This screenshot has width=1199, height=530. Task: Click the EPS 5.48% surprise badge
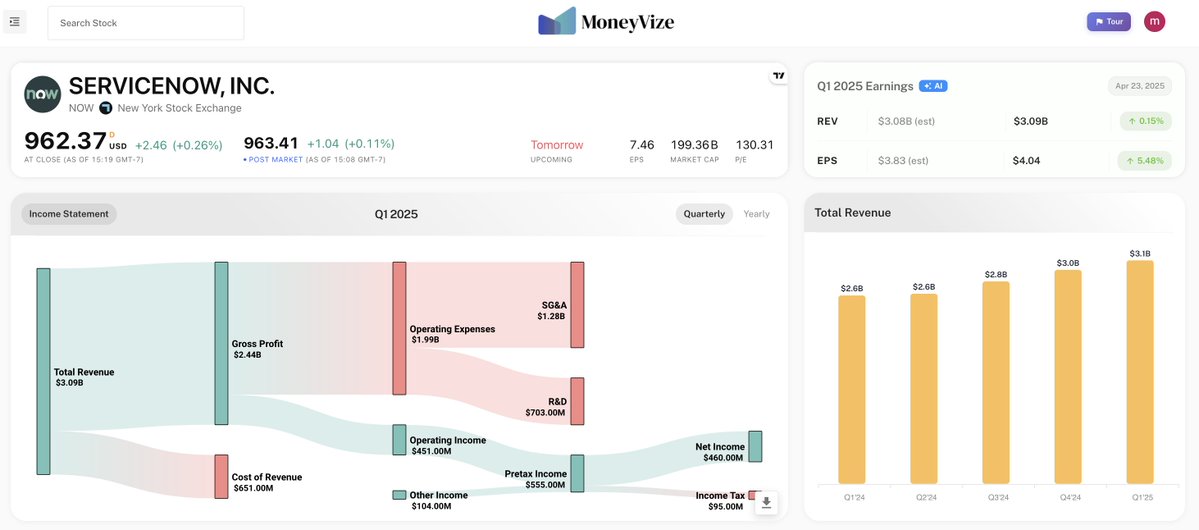click(x=1144, y=161)
